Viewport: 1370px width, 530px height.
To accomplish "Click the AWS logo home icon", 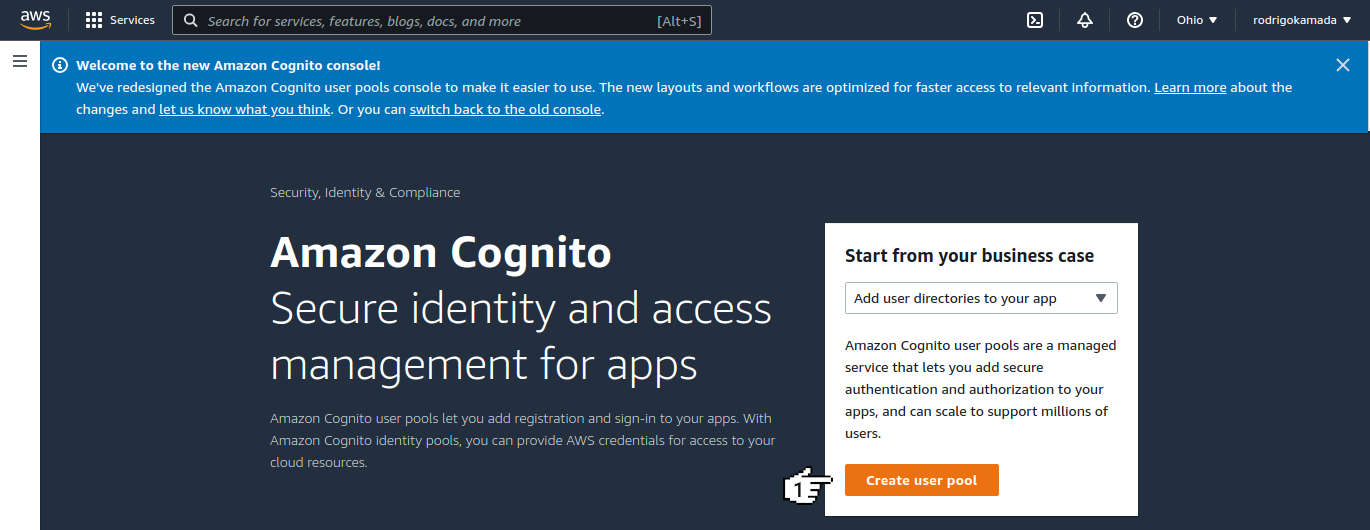I will point(35,20).
